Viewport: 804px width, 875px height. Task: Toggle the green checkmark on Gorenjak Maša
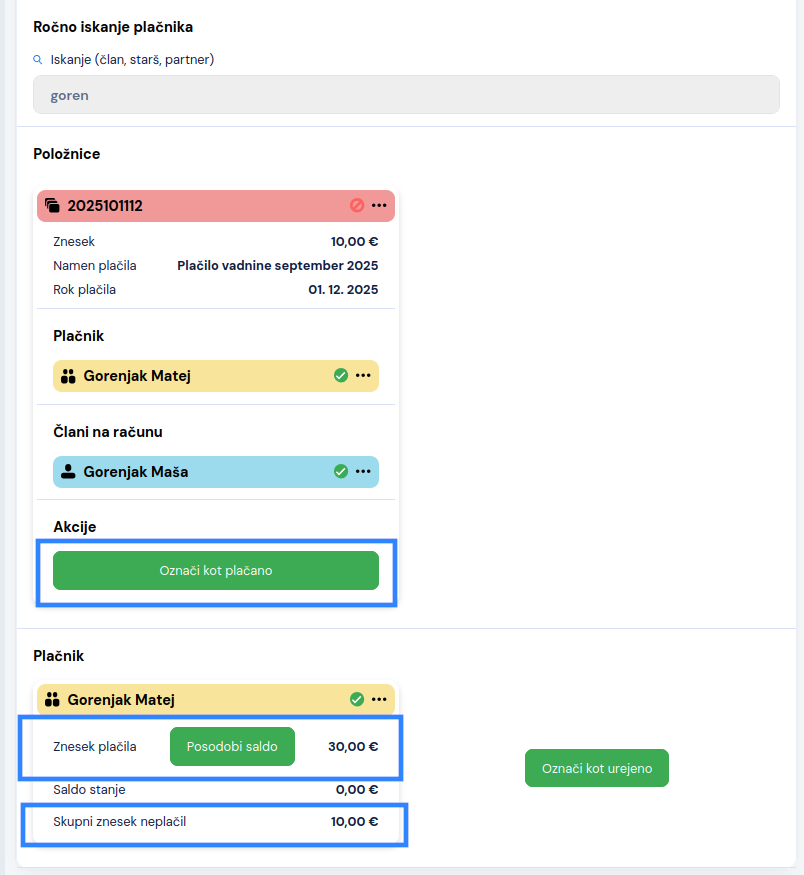(x=340, y=471)
